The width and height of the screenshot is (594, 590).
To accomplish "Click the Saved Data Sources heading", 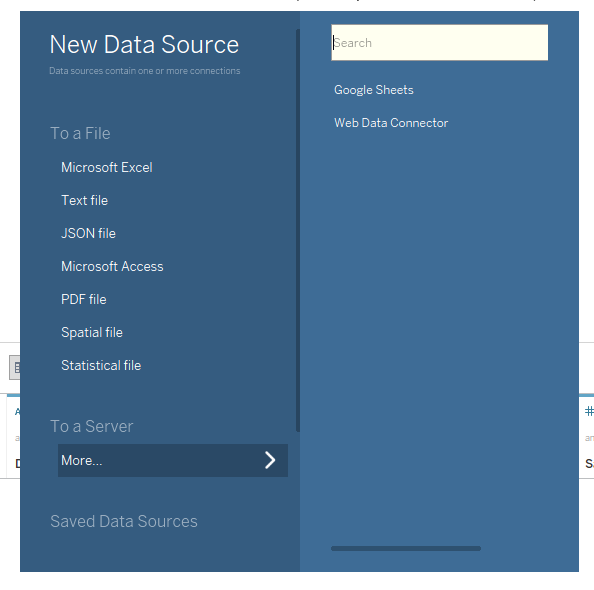I will 124,521.
